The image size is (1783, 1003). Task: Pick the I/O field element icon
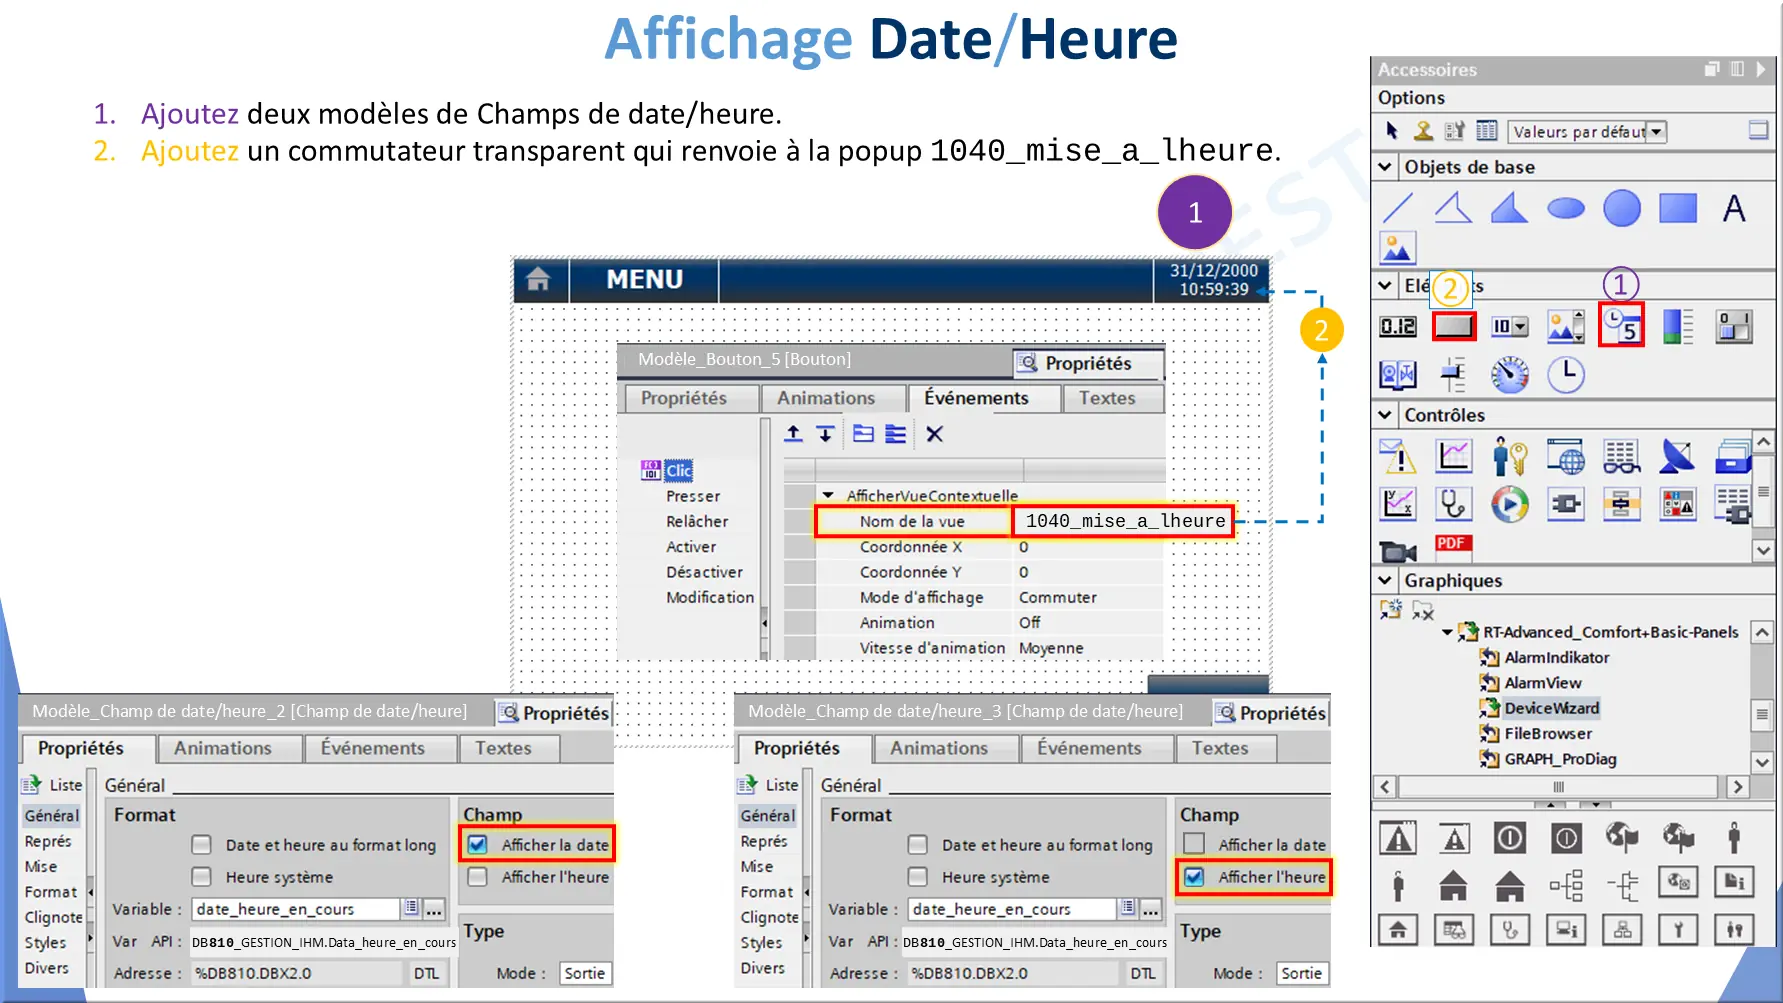(x=1398, y=326)
